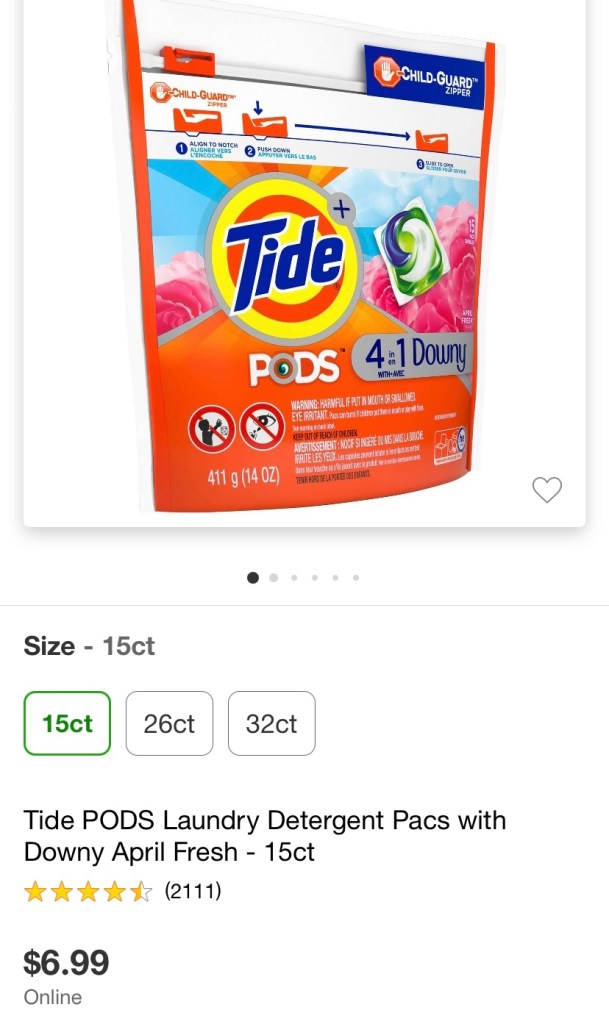Click the middle third rating star
The width and height of the screenshot is (609, 1024).
[88, 891]
